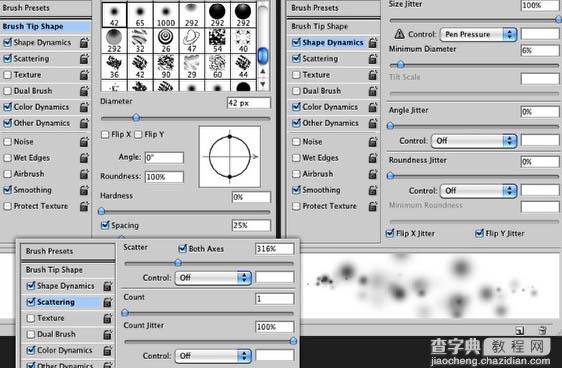Click the Angle input field
562x368 pixels.
tap(164, 158)
